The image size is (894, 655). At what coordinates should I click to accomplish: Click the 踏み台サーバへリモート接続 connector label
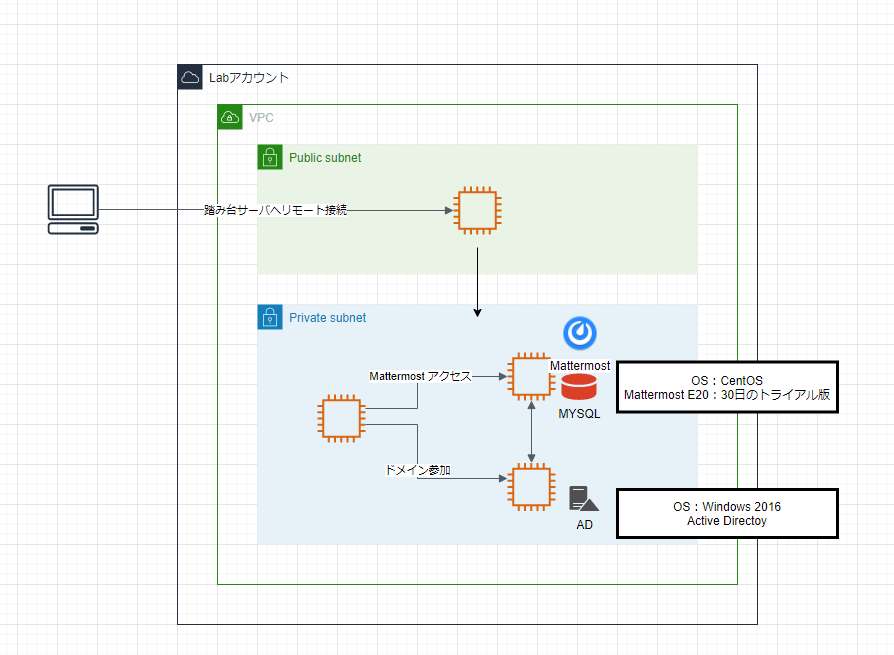point(275,210)
